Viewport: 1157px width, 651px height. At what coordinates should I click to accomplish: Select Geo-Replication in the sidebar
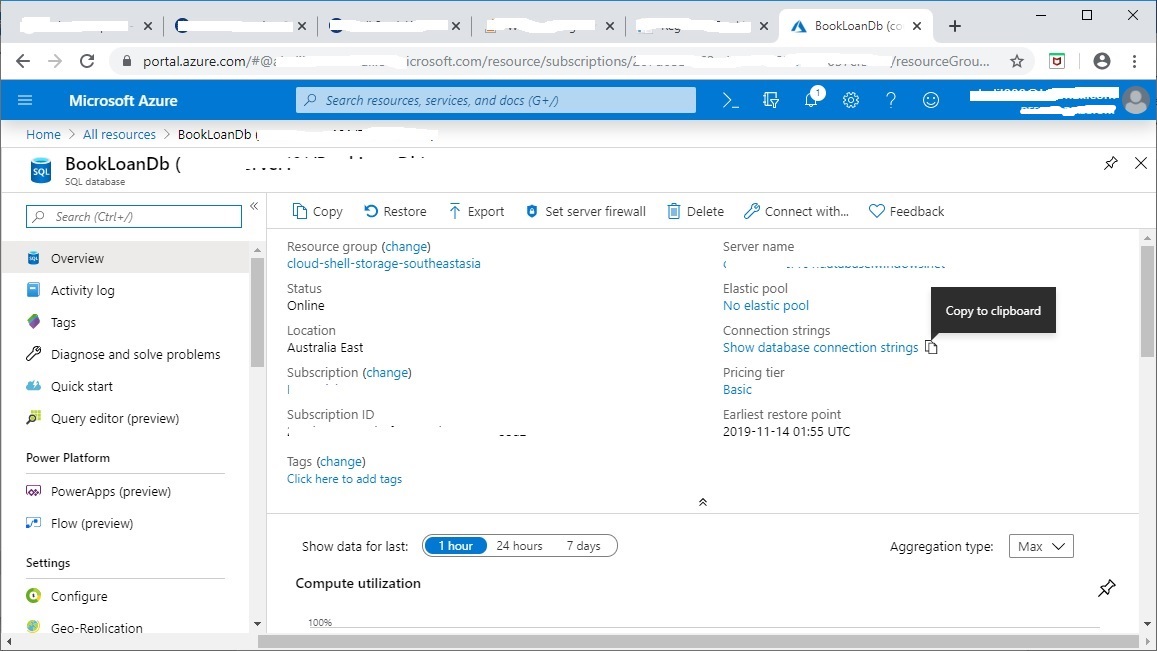[95, 627]
